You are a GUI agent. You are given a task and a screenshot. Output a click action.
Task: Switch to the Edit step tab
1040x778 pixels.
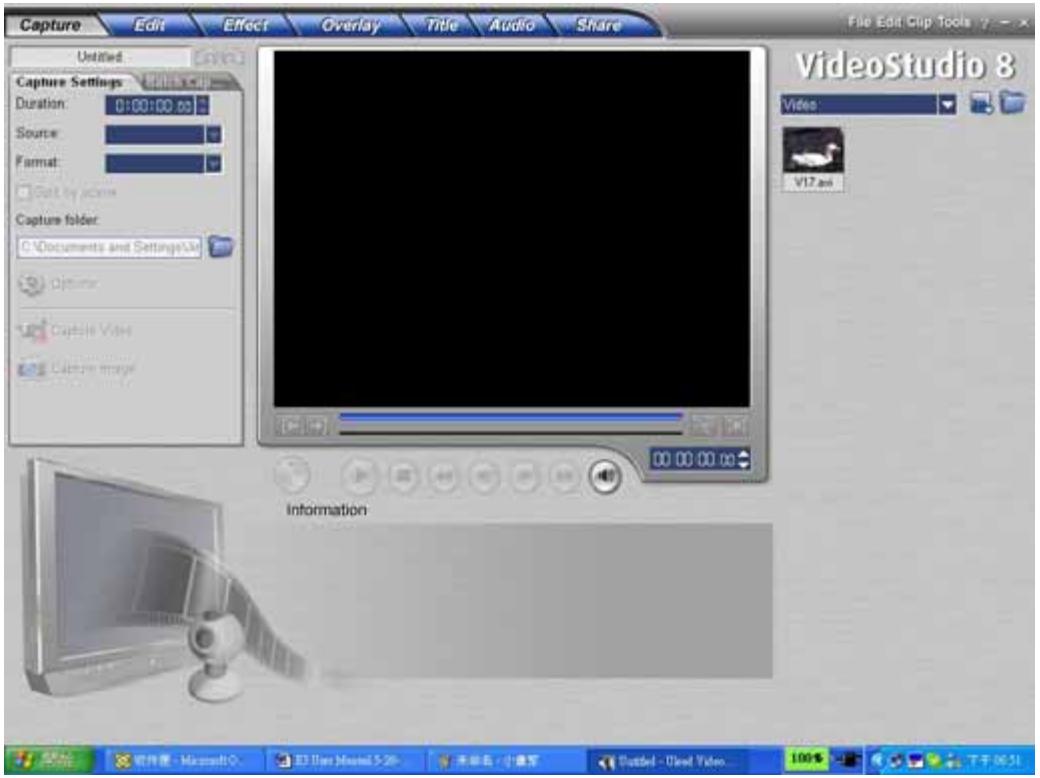click(x=149, y=25)
